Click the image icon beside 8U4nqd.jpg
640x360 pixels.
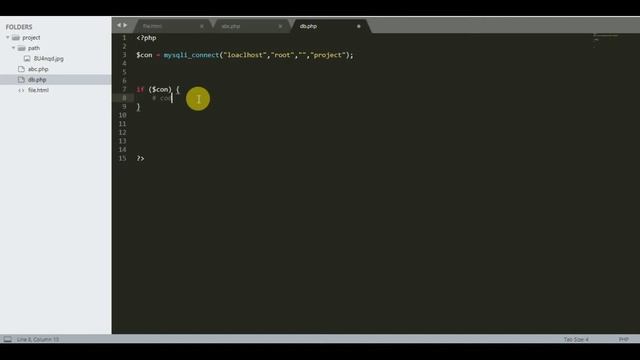pos(27,59)
